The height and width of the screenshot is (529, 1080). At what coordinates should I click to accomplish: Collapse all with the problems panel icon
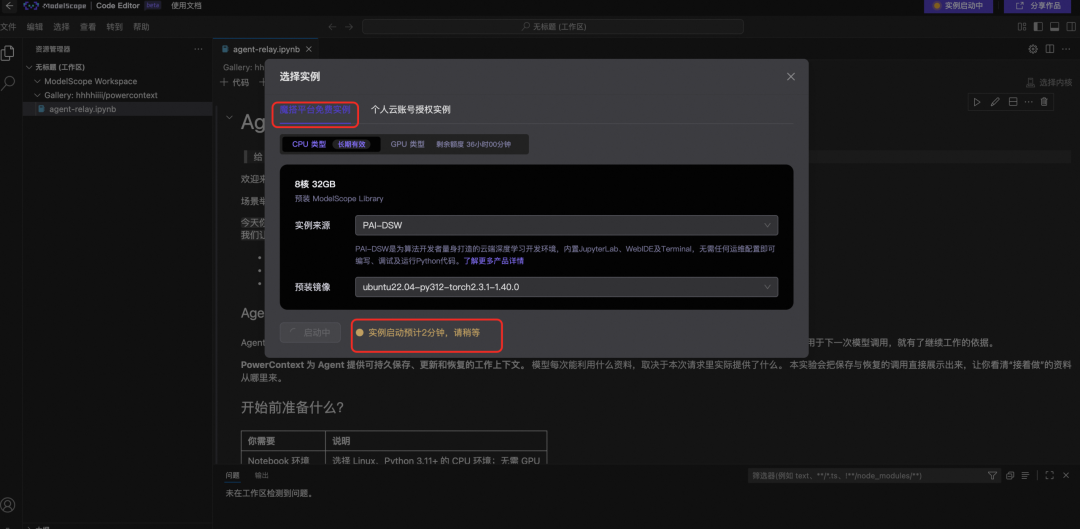1010,475
